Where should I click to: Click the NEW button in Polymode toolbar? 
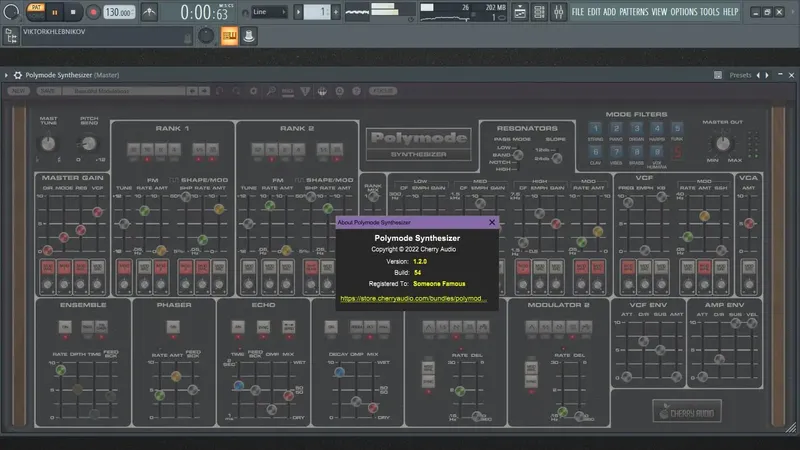click(x=18, y=91)
